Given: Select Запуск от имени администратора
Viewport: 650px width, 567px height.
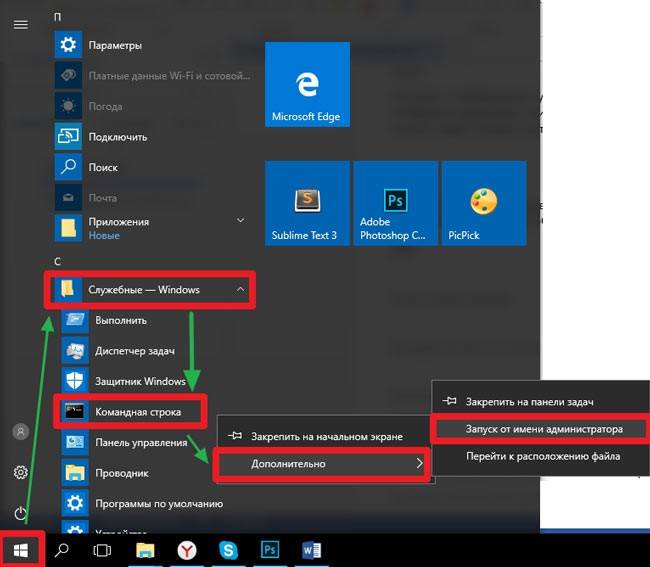Looking at the screenshot, I should tap(539, 429).
